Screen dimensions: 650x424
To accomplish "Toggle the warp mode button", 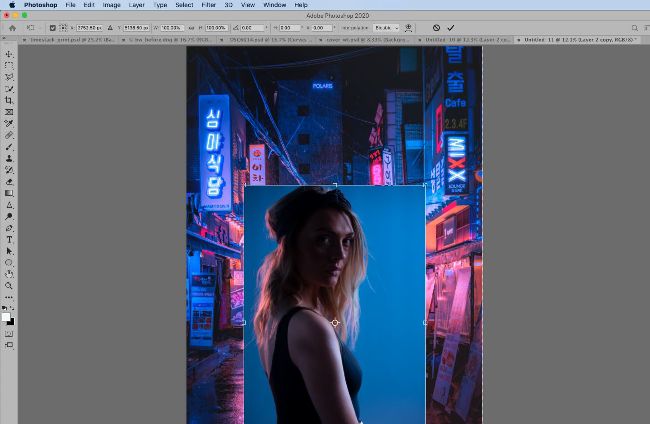I will pyautogui.click(x=408, y=28).
